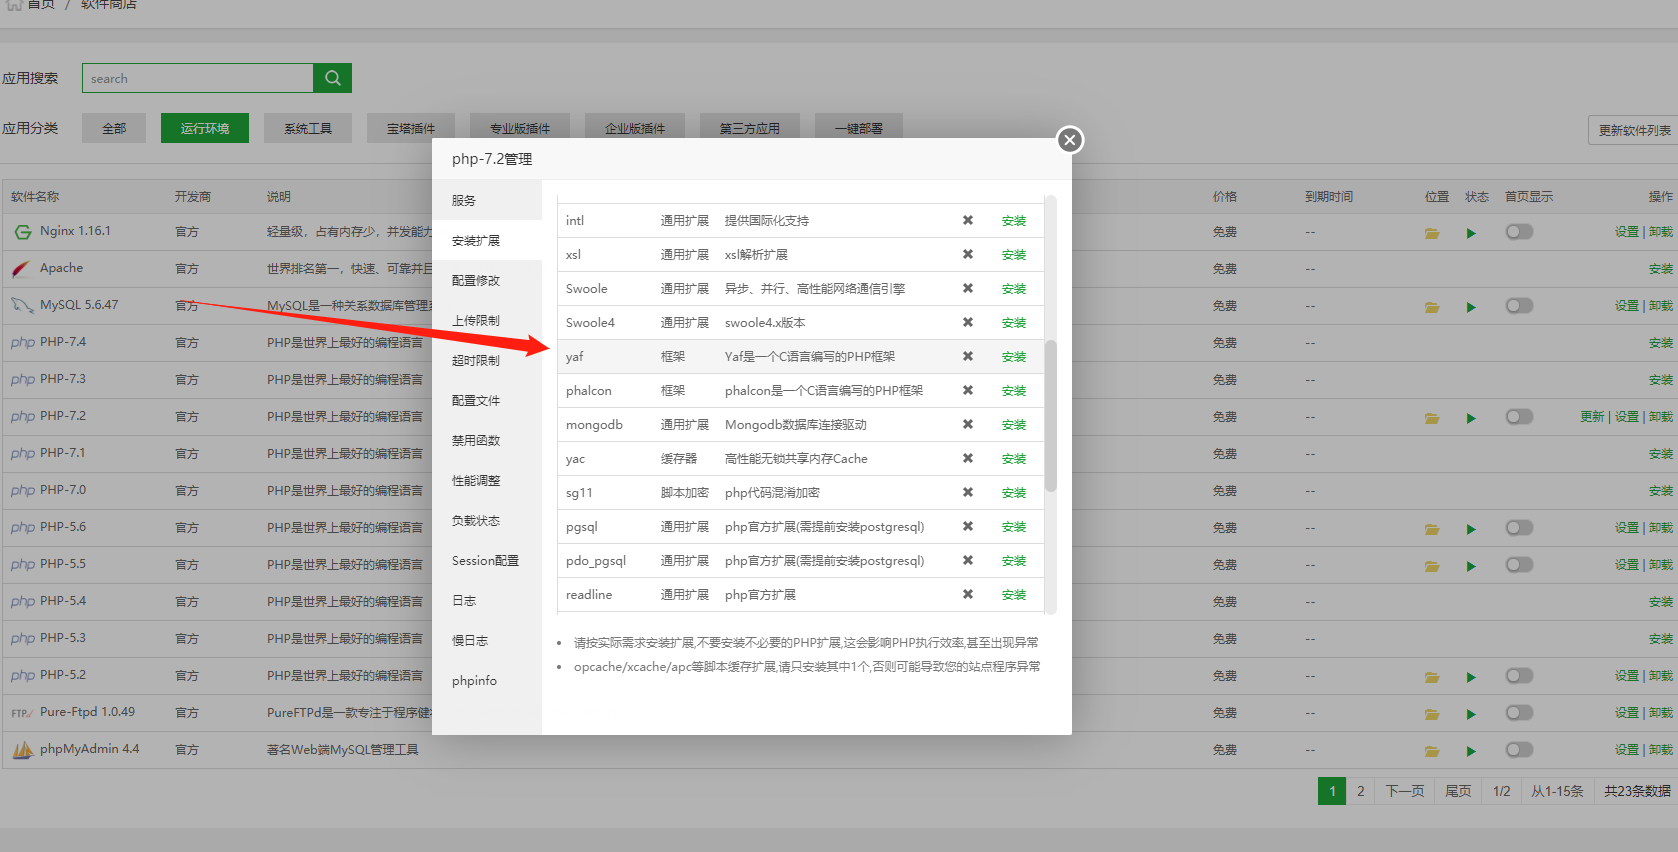Install the phalcon extension
1678x852 pixels.
click(1014, 391)
